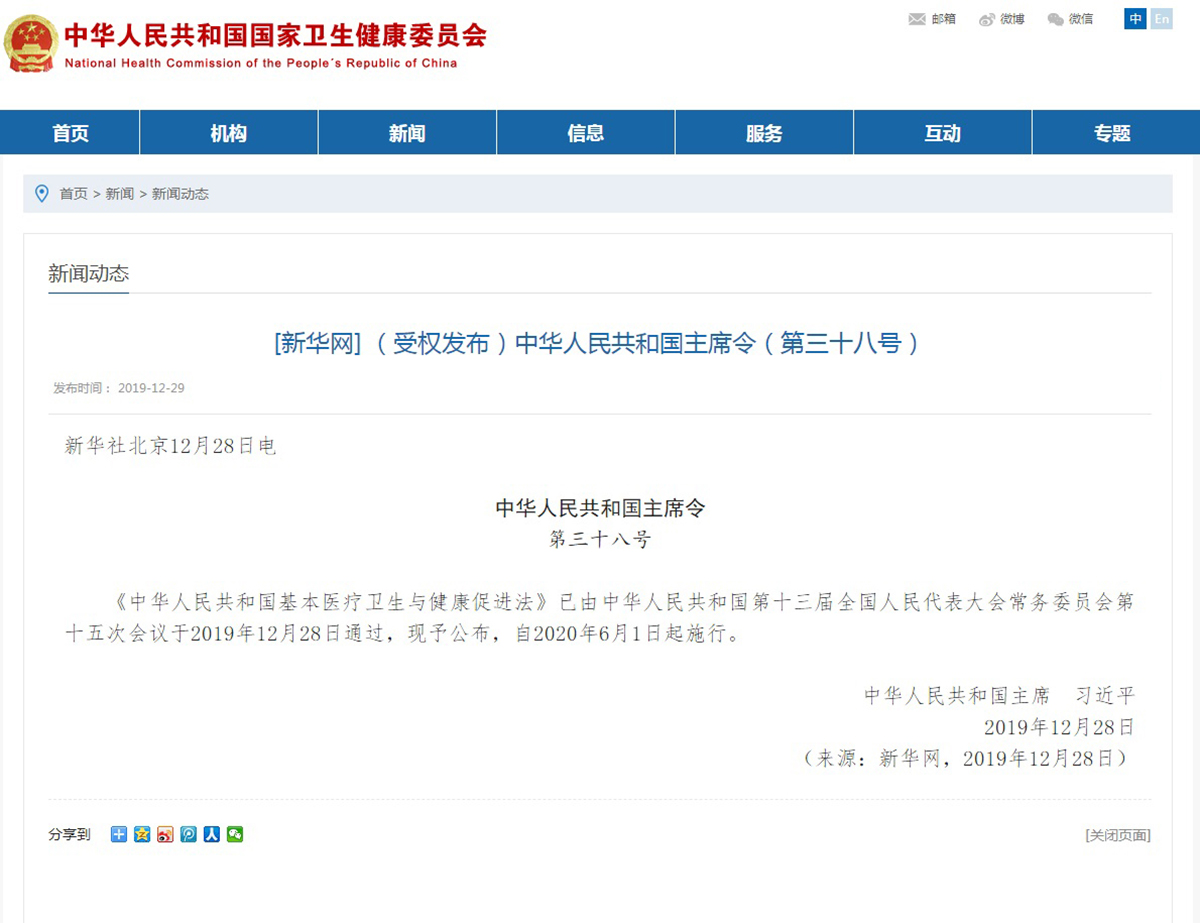1200x923 pixels.
Task: Expand the 专题 navigation menu
Action: pyautogui.click(x=1111, y=133)
